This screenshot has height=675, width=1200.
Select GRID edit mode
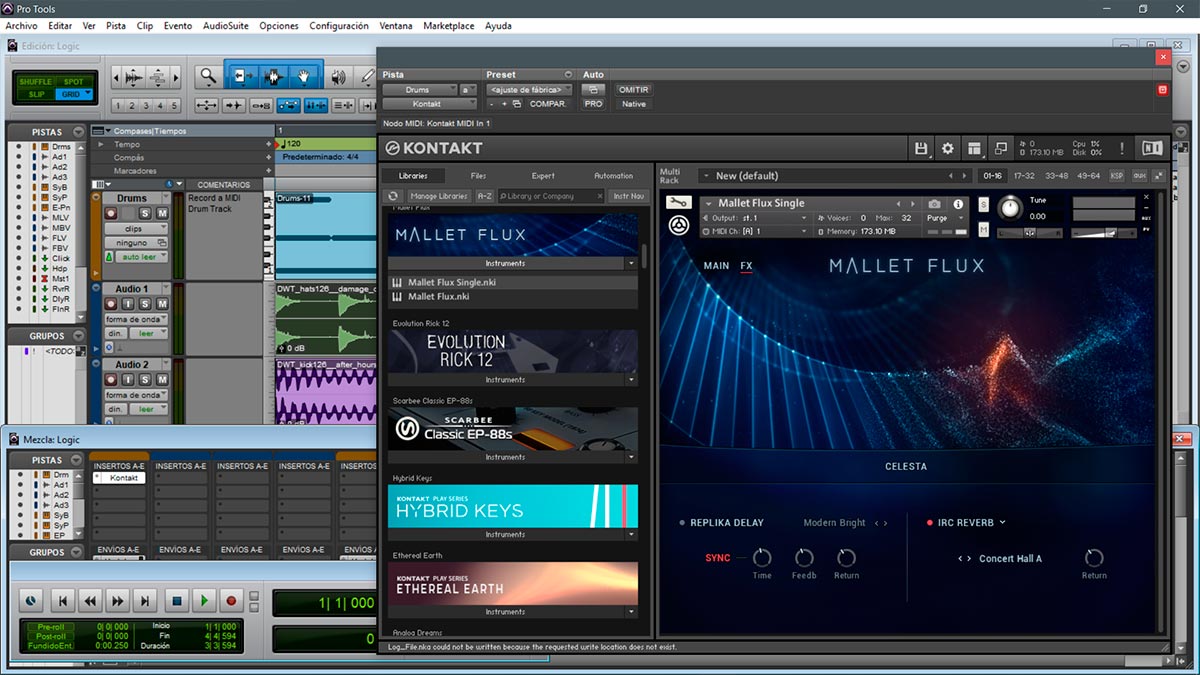(x=73, y=94)
